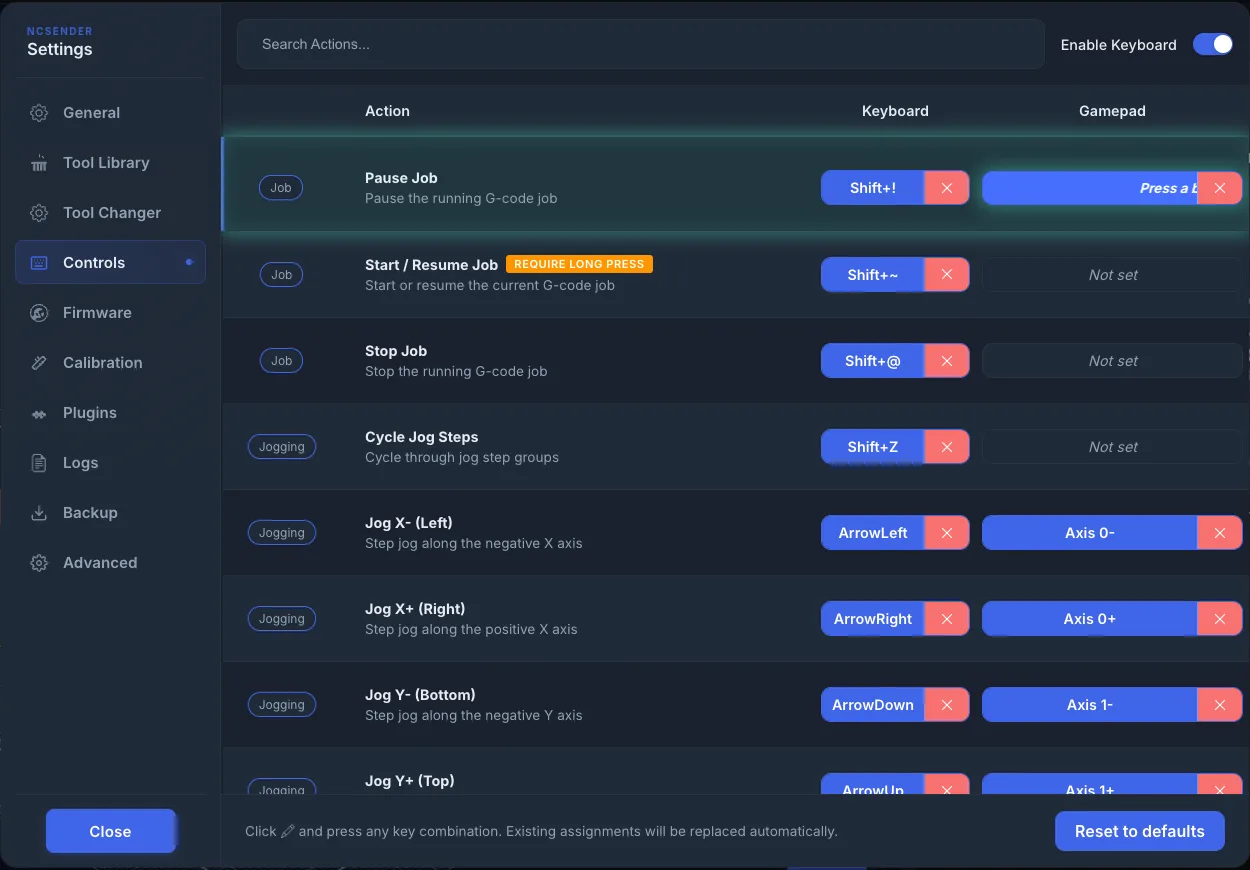Remove the Axis 0- gamepad binding
Viewport: 1250px width, 870px height.
pos(1220,533)
